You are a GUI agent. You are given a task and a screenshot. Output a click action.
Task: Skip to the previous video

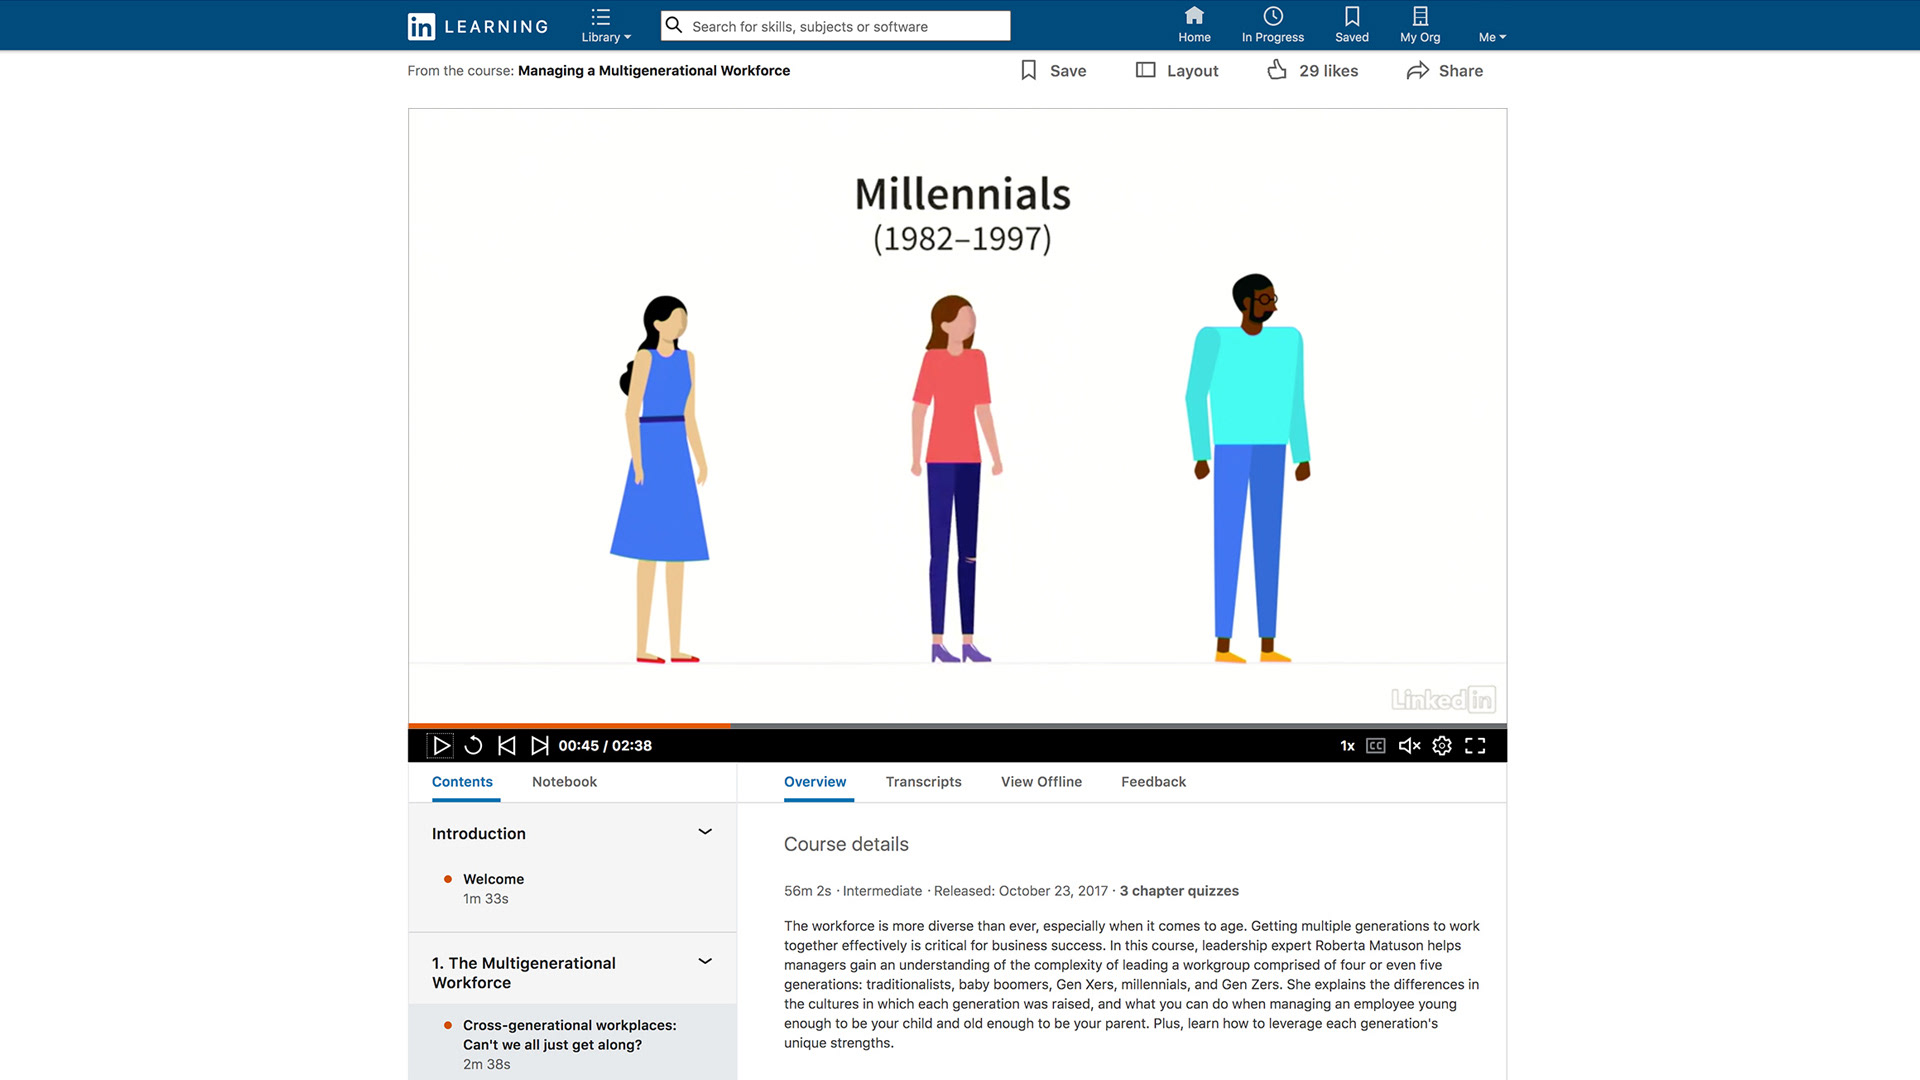tap(507, 746)
